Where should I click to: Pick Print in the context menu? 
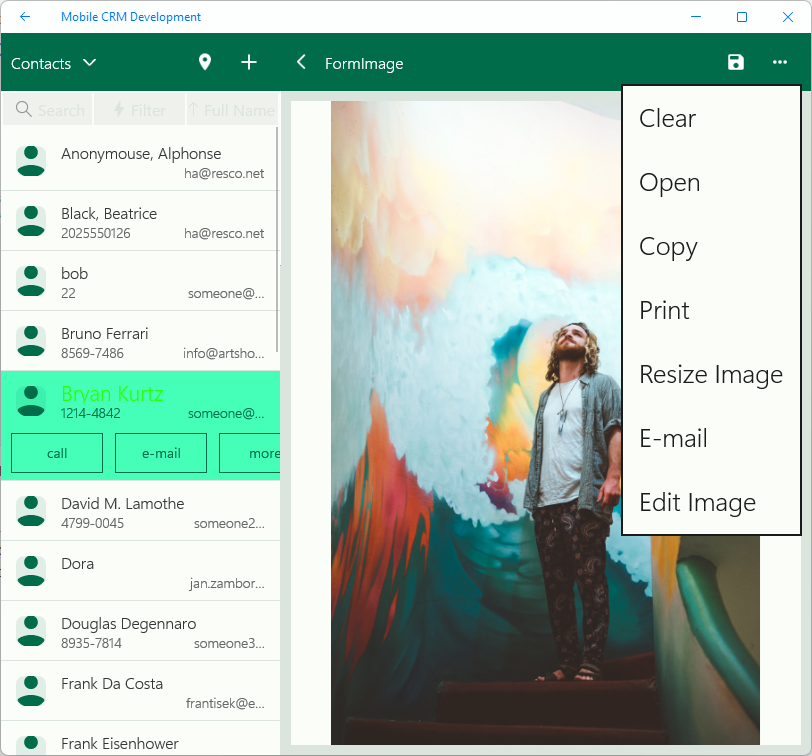click(664, 311)
